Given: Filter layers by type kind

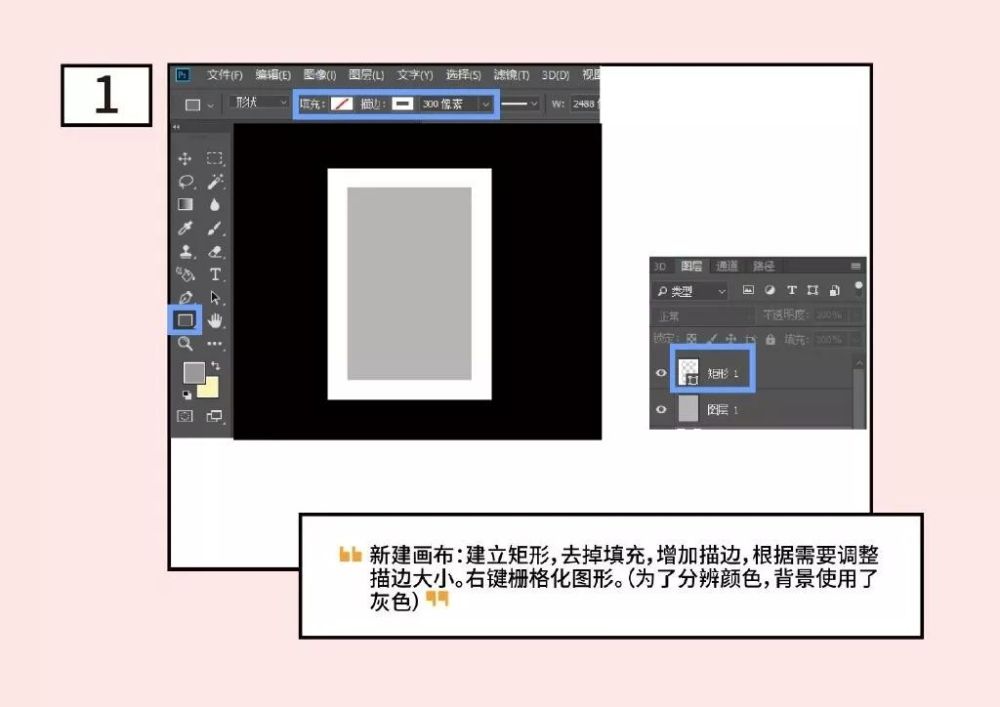Looking at the screenshot, I should tap(791, 290).
